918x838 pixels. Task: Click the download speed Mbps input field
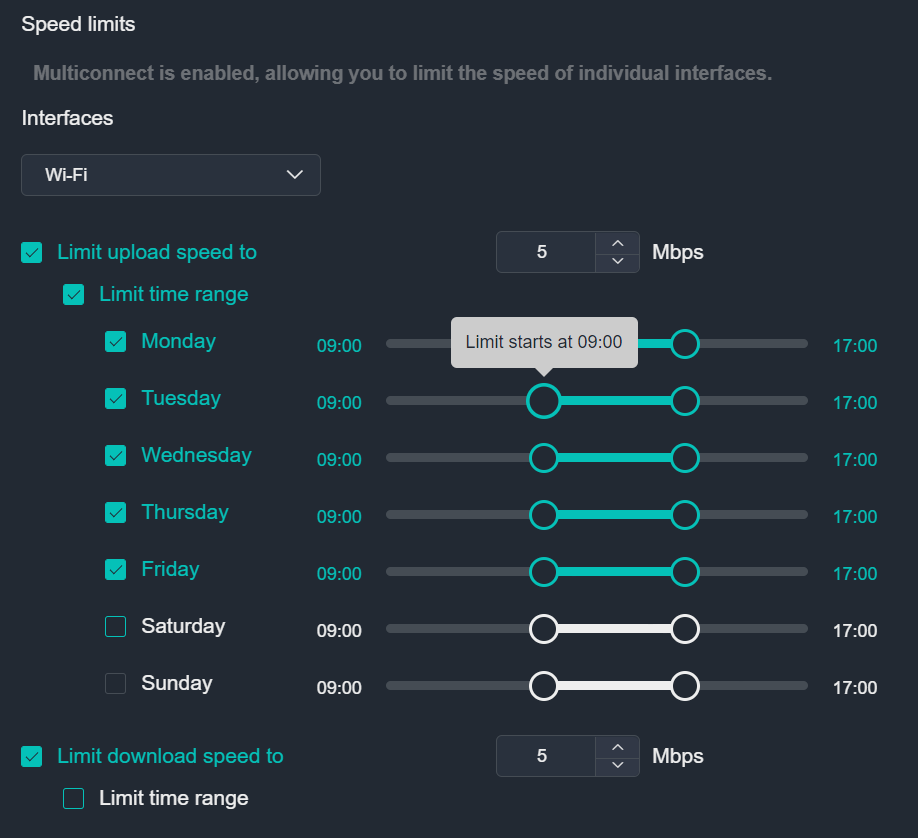point(545,756)
